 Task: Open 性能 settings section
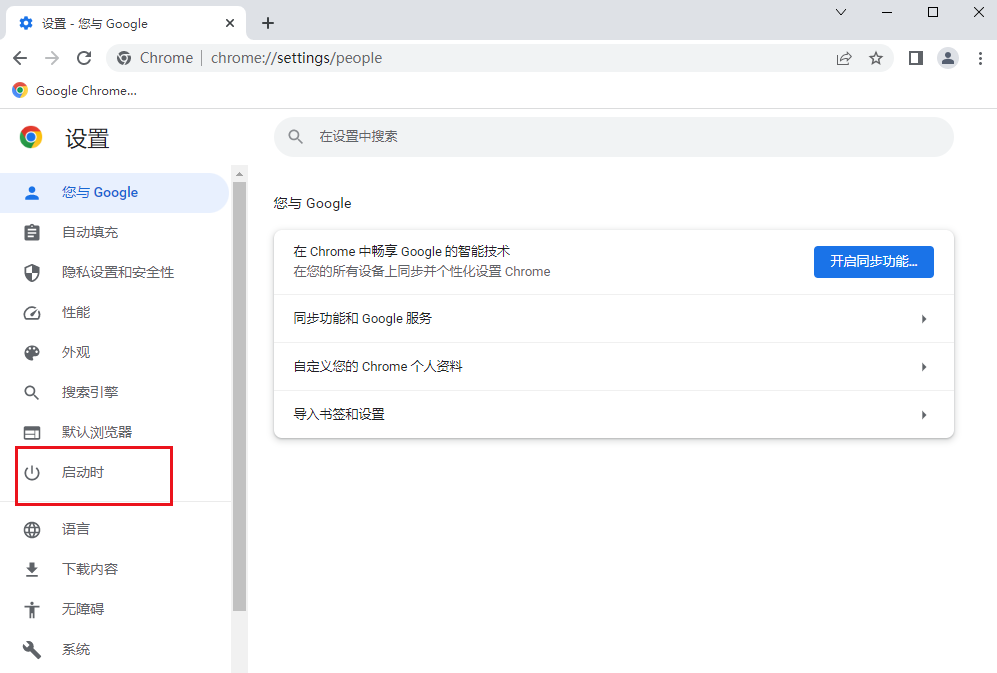(x=114, y=312)
